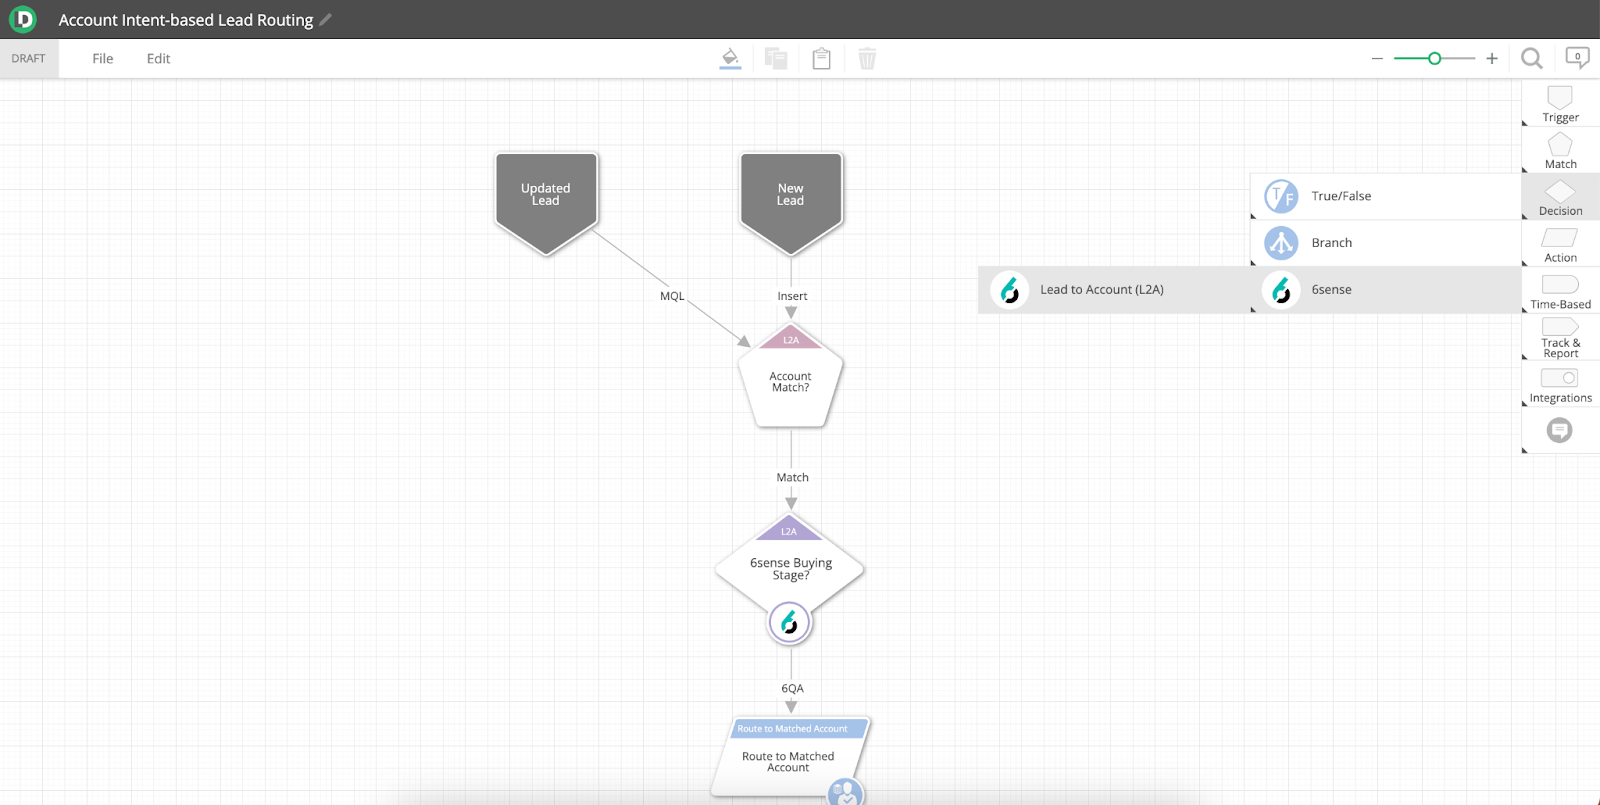Choose the True/False decision option
The height and width of the screenshot is (805, 1600).
point(1340,196)
